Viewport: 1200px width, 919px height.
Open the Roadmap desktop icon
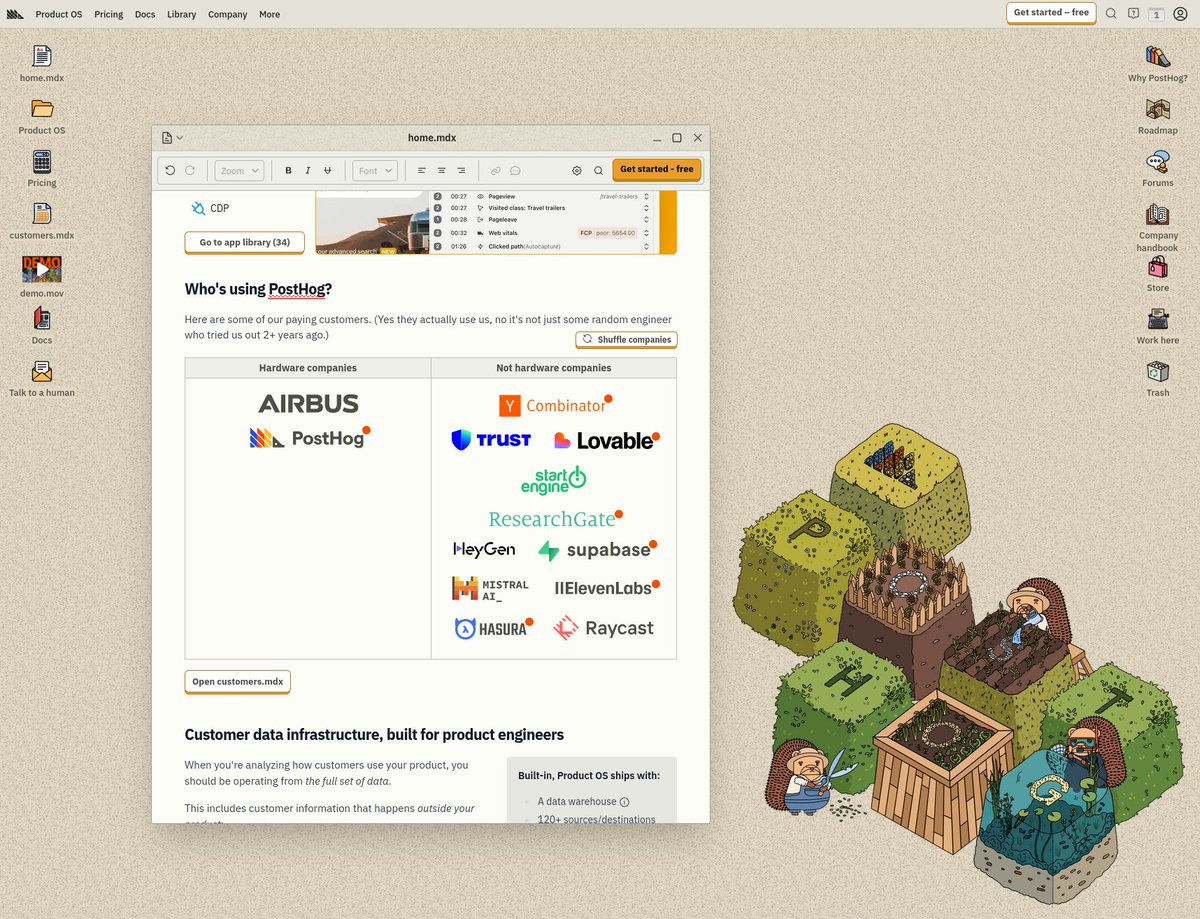[1158, 116]
